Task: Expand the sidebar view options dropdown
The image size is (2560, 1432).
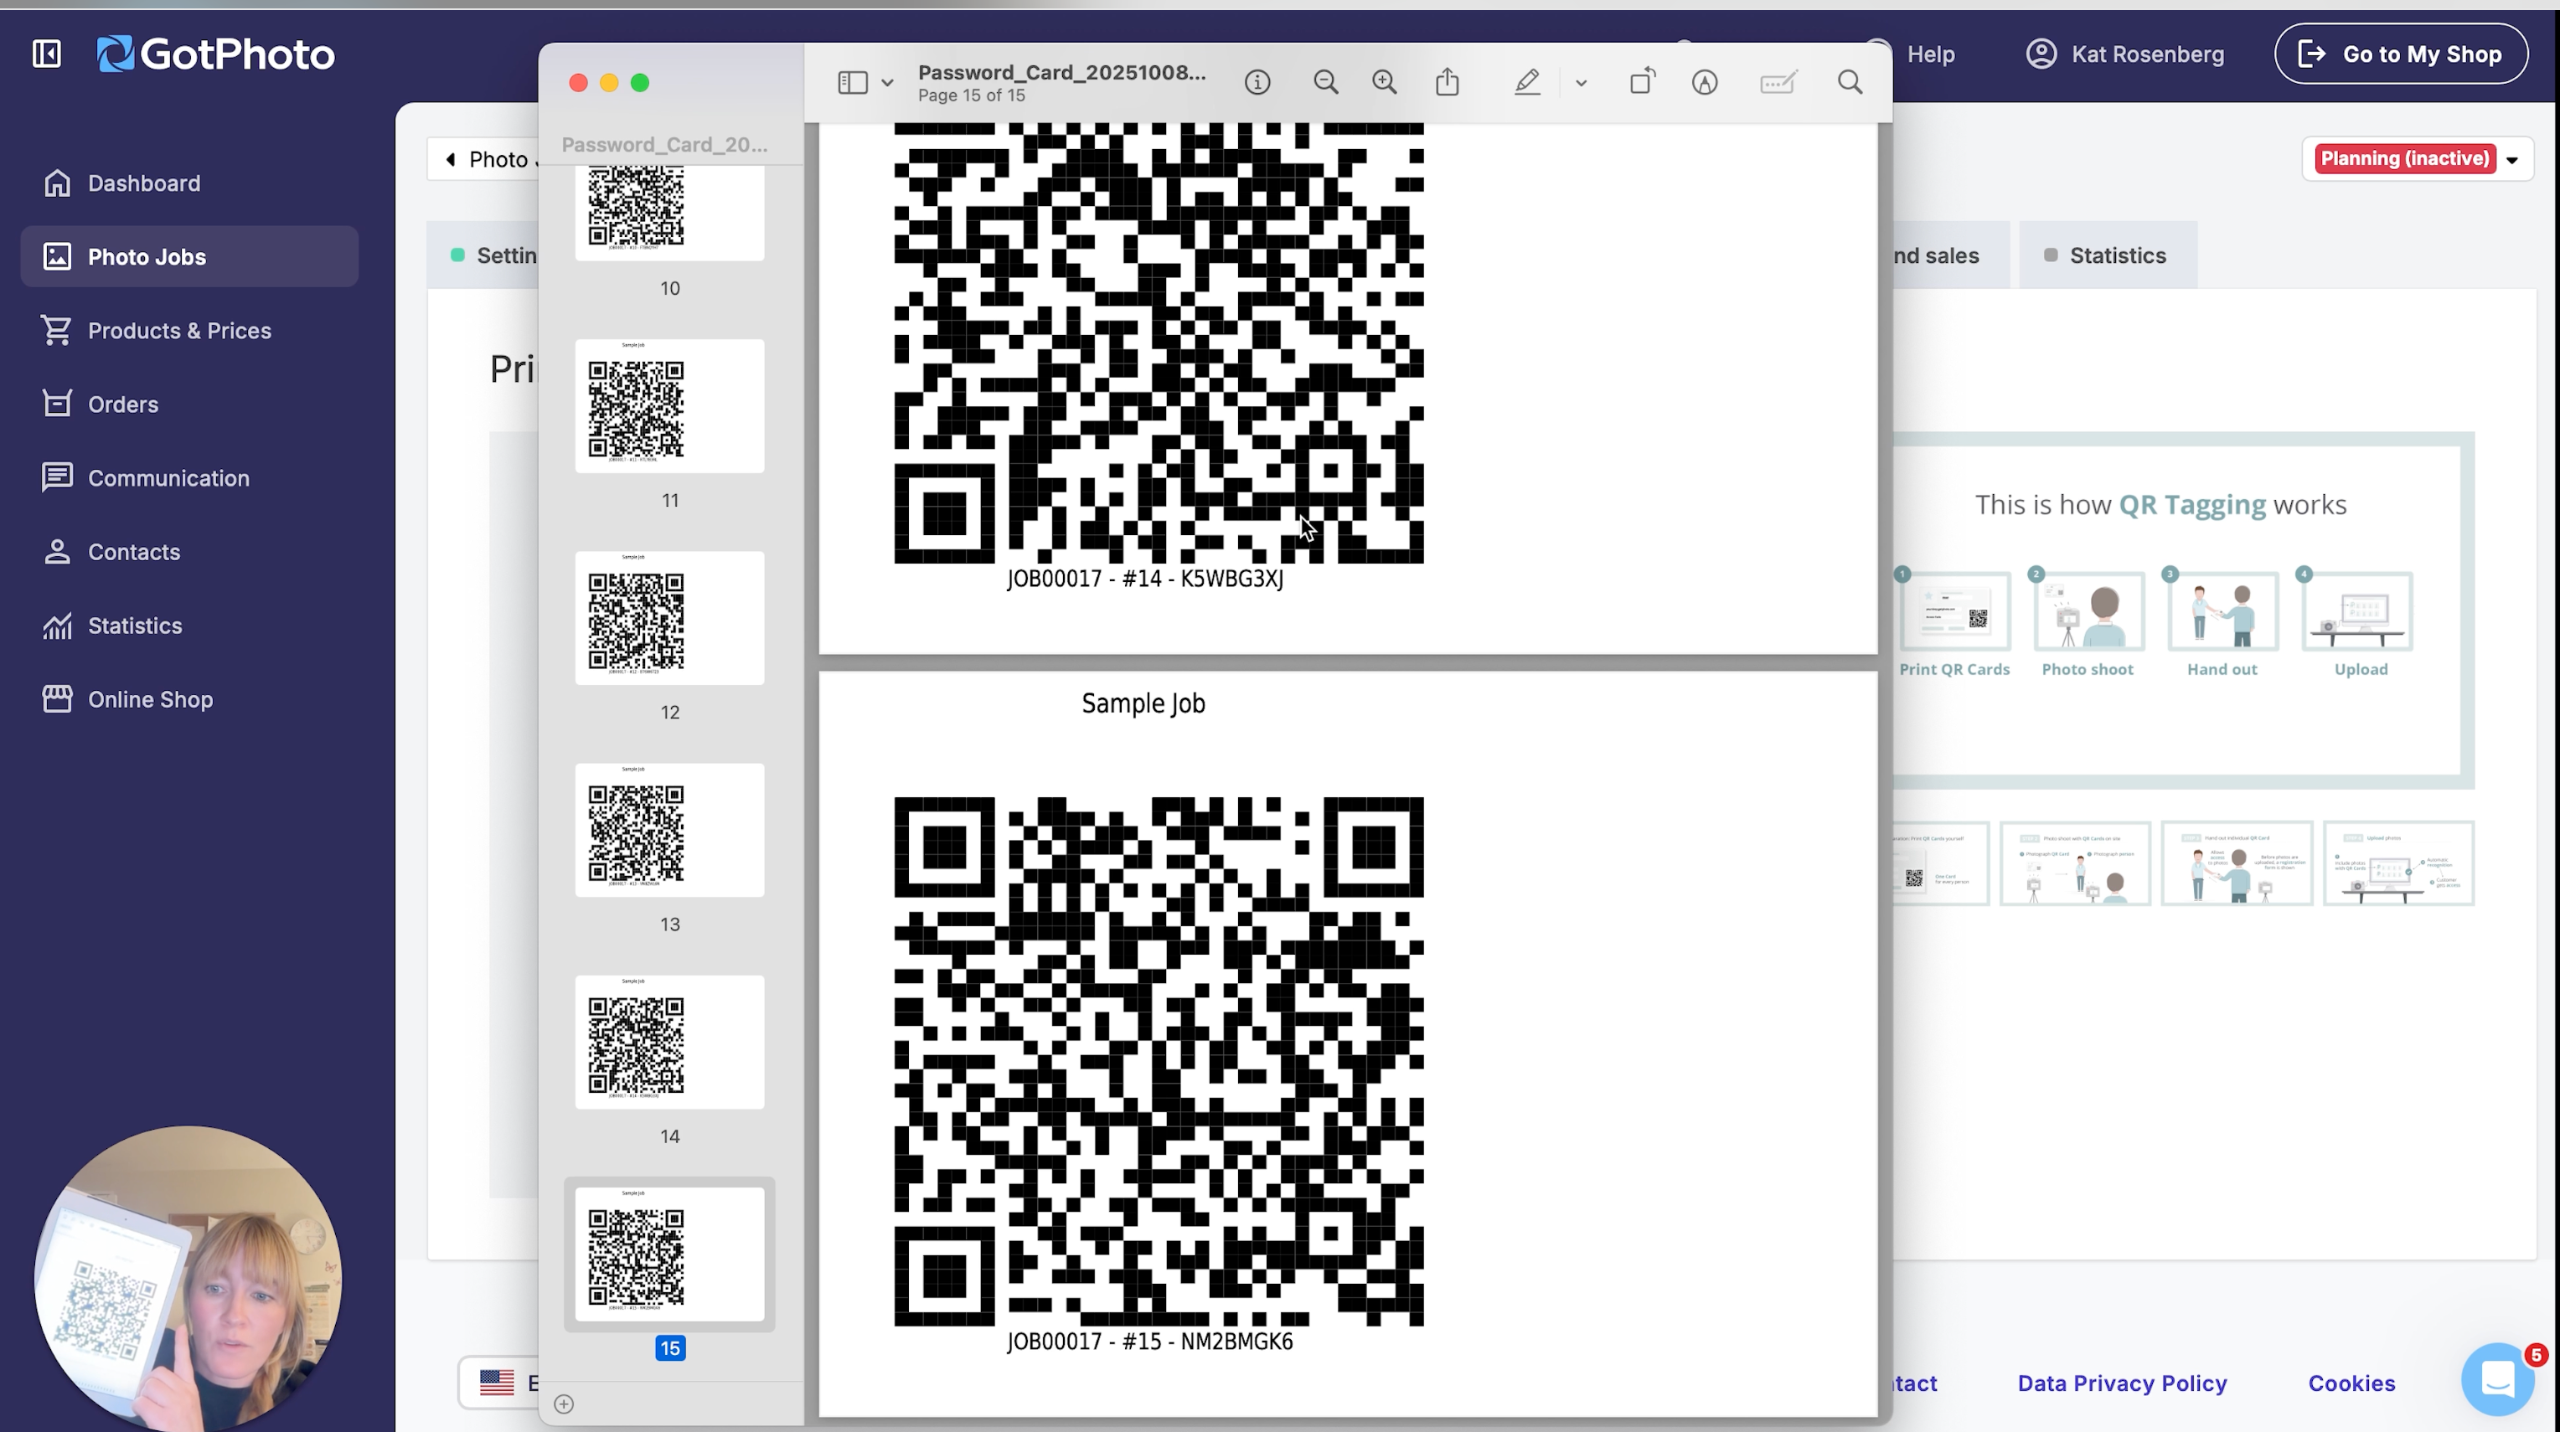Action: point(886,83)
